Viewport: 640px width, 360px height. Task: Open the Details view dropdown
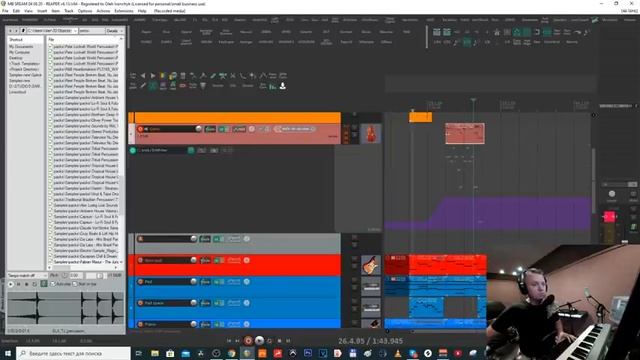pos(114,31)
